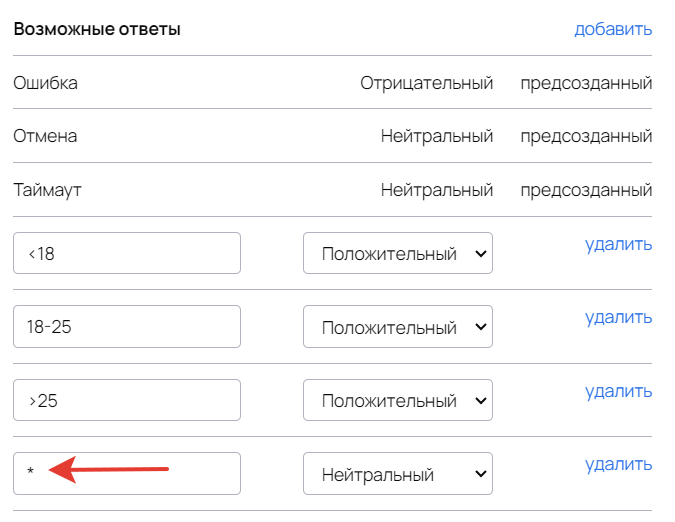The image size is (675, 522).
Task: Delete the '<18' answer with 'удалить'
Action: 618,244
